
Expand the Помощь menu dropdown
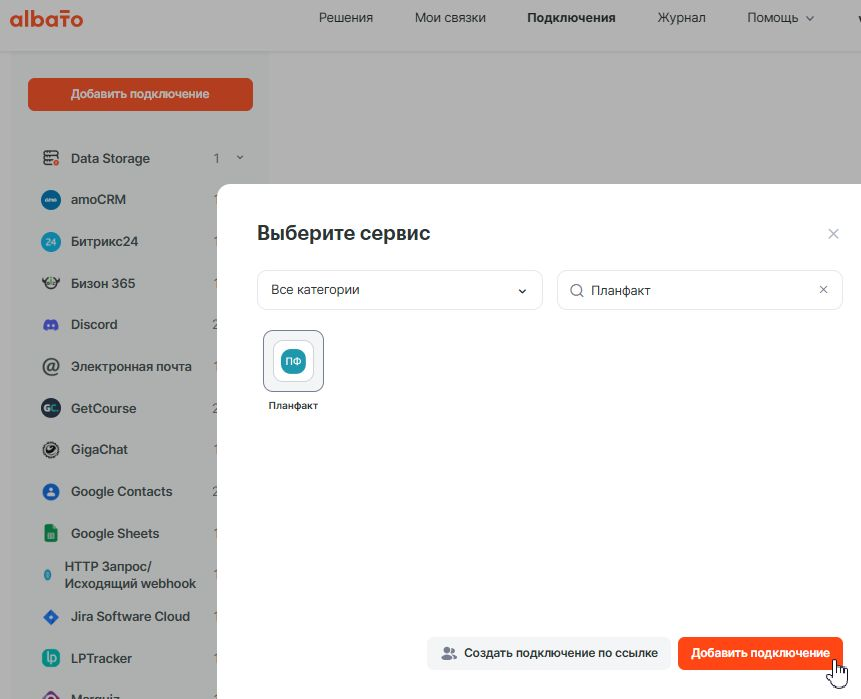point(780,18)
